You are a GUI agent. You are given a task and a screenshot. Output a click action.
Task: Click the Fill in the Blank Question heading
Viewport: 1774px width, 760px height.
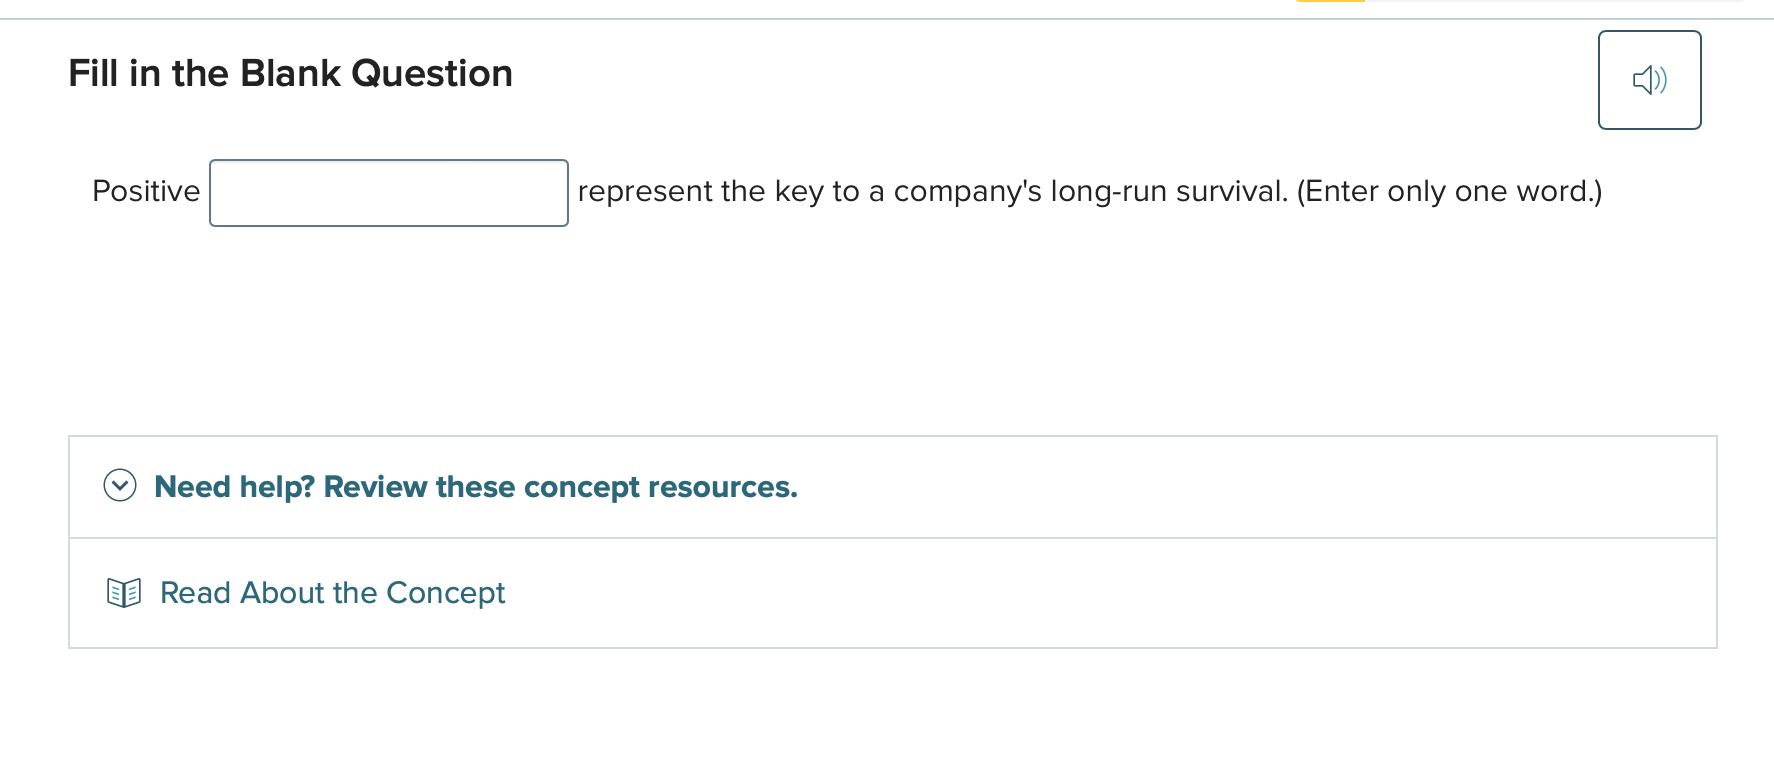290,74
